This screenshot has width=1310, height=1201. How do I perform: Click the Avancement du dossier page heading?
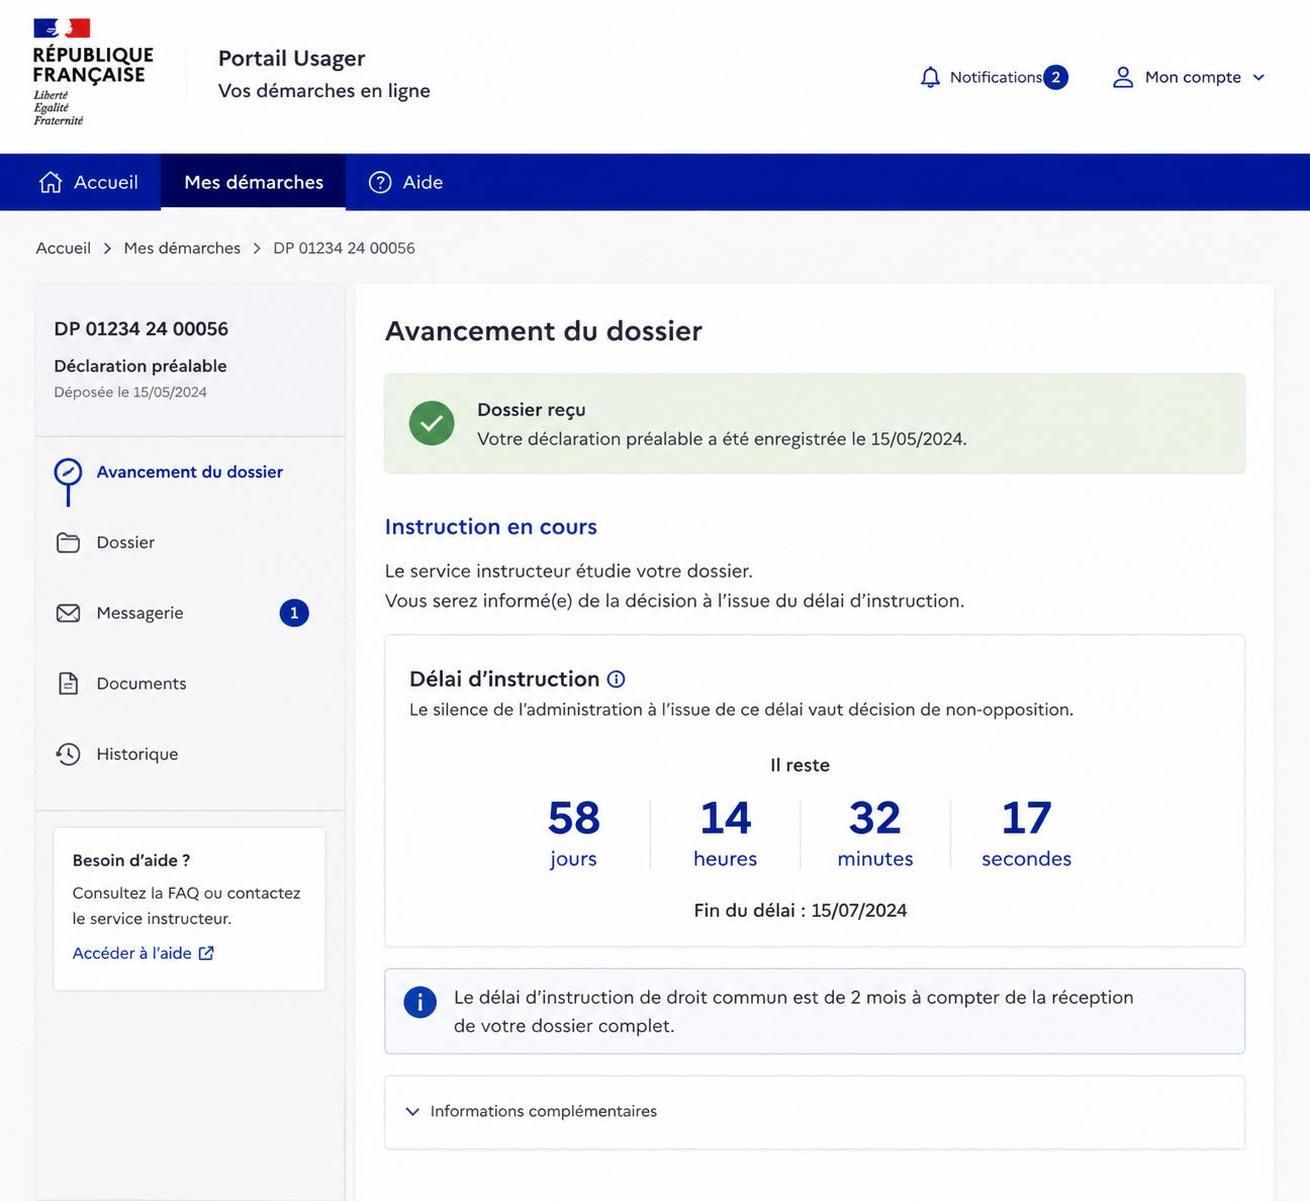544,330
